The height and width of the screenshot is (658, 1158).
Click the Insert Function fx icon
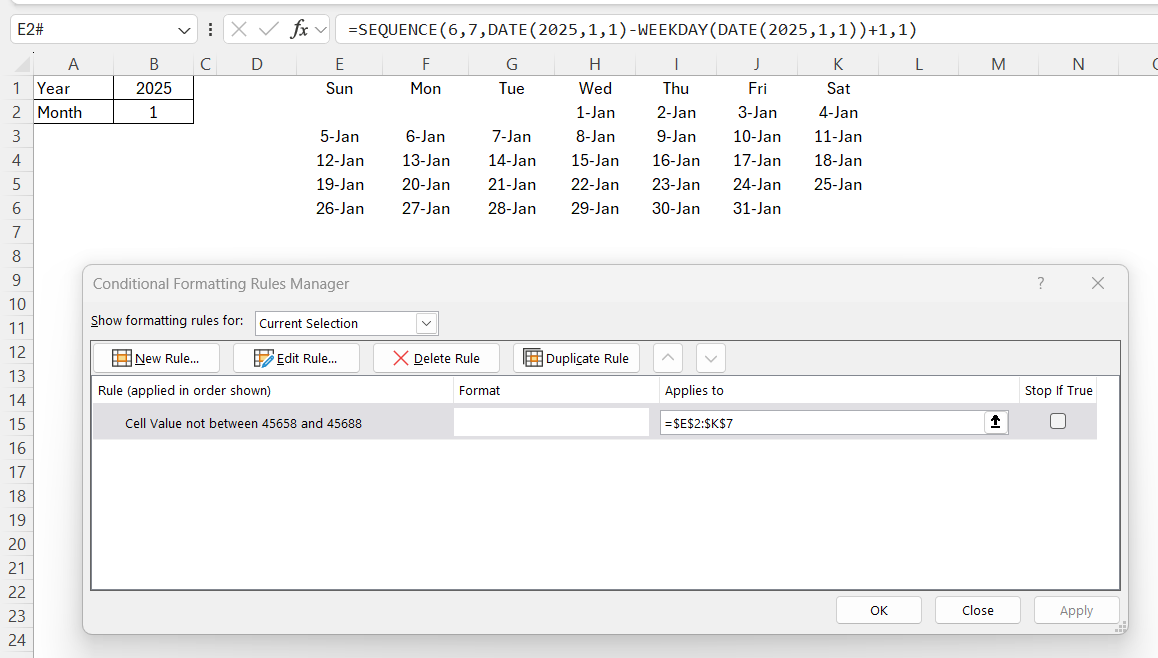coord(299,30)
